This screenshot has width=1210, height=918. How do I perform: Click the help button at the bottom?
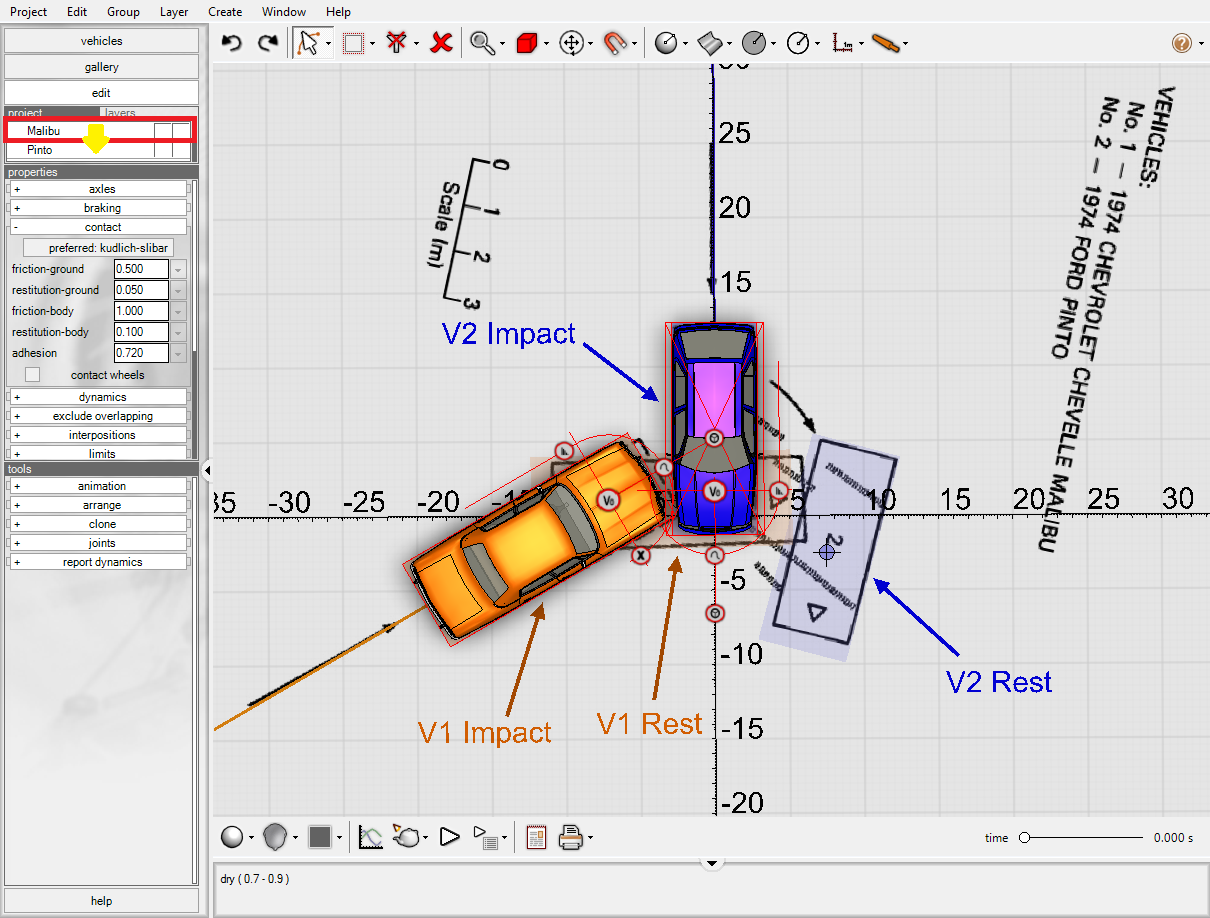click(x=101, y=901)
